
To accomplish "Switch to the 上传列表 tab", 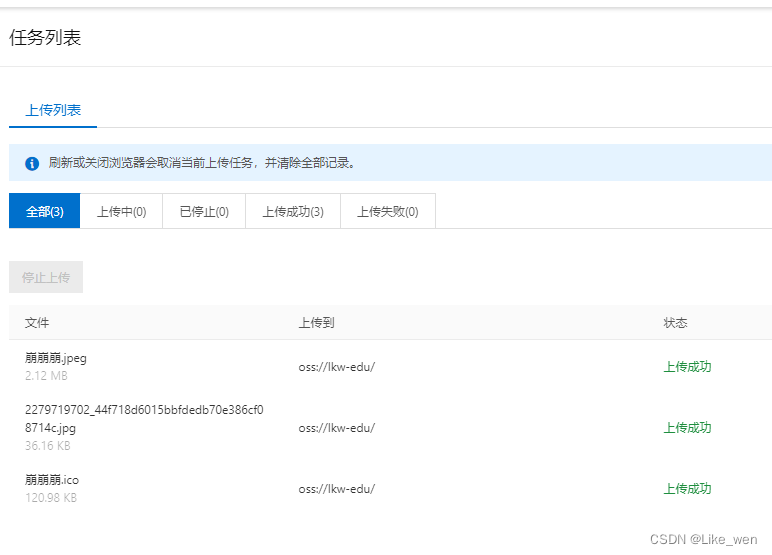I will pyautogui.click(x=53, y=110).
